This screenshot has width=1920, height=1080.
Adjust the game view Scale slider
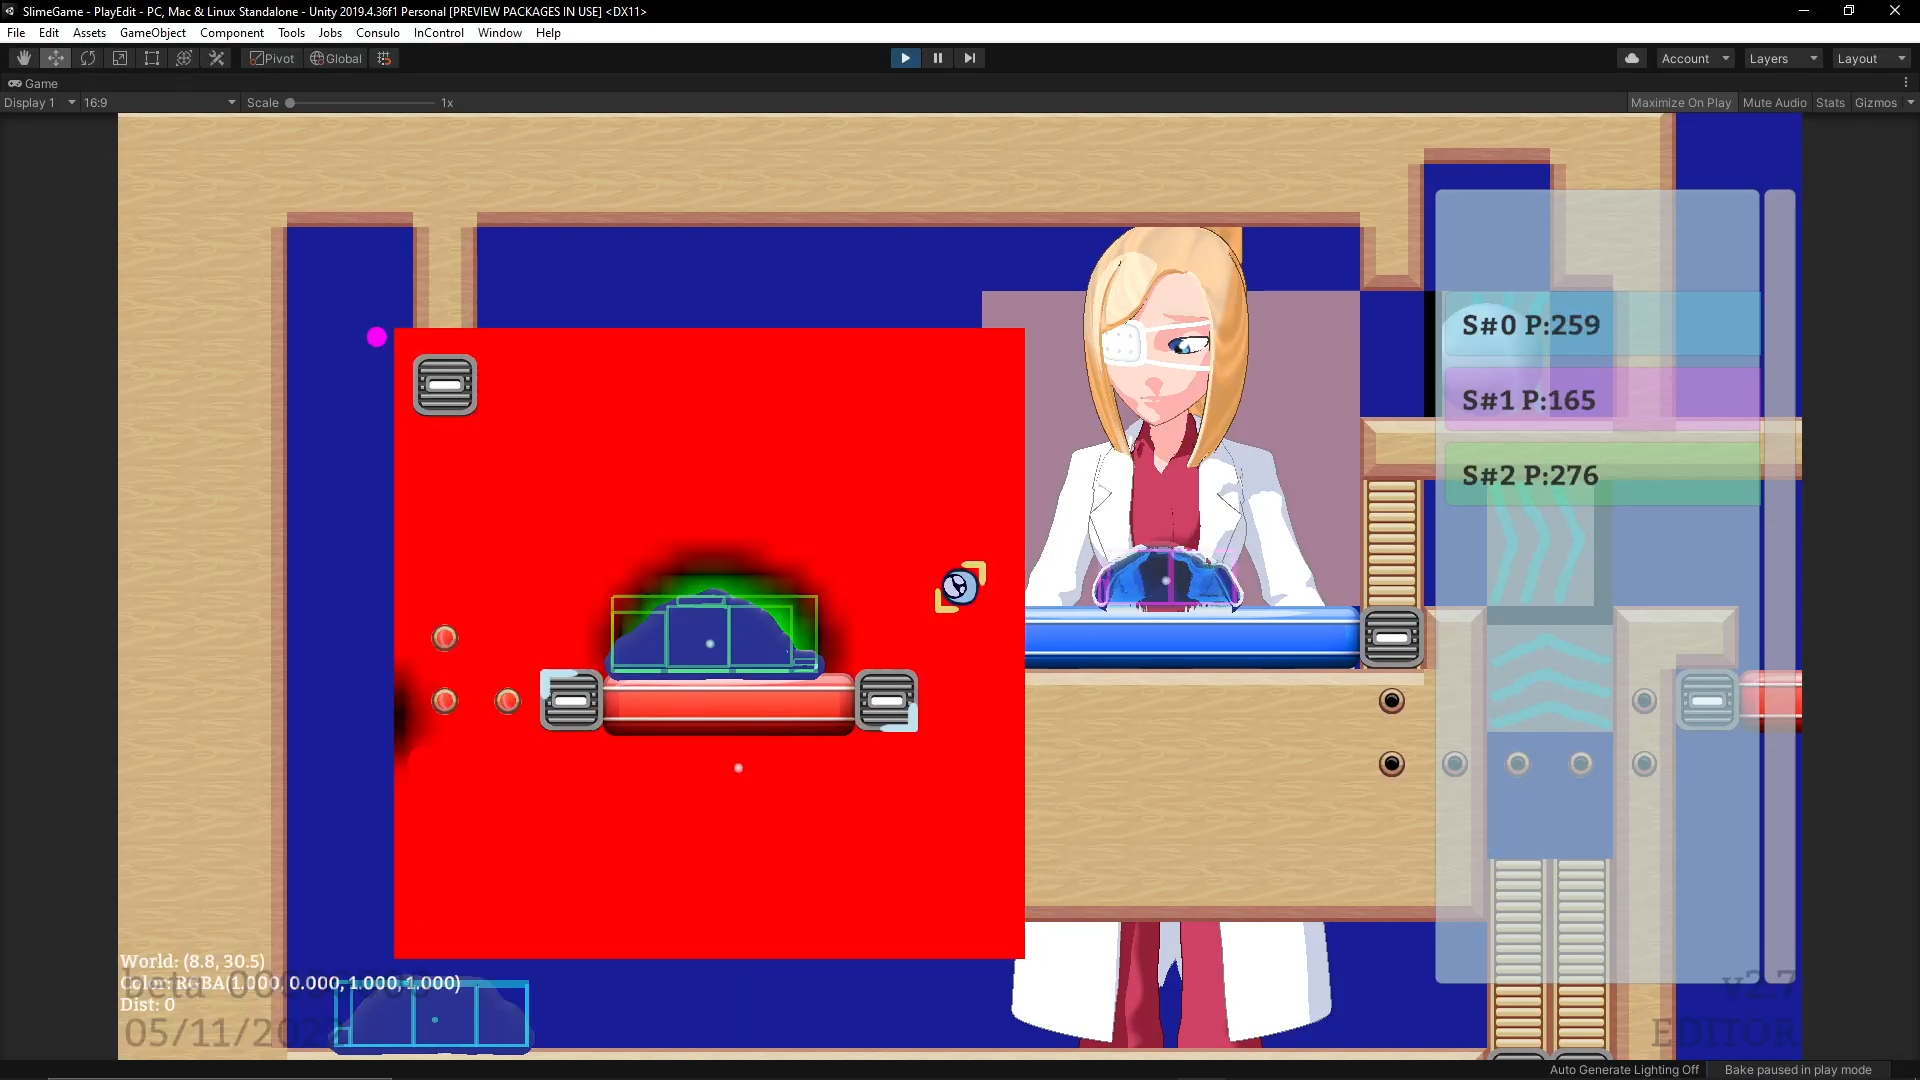[x=360, y=102]
